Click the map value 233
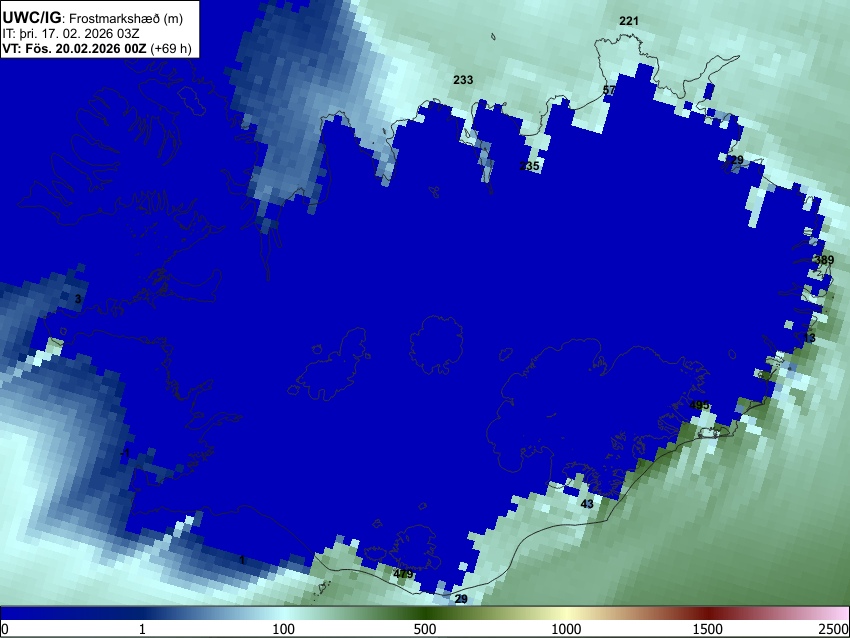This screenshot has height=638, width=850. (x=463, y=80)
